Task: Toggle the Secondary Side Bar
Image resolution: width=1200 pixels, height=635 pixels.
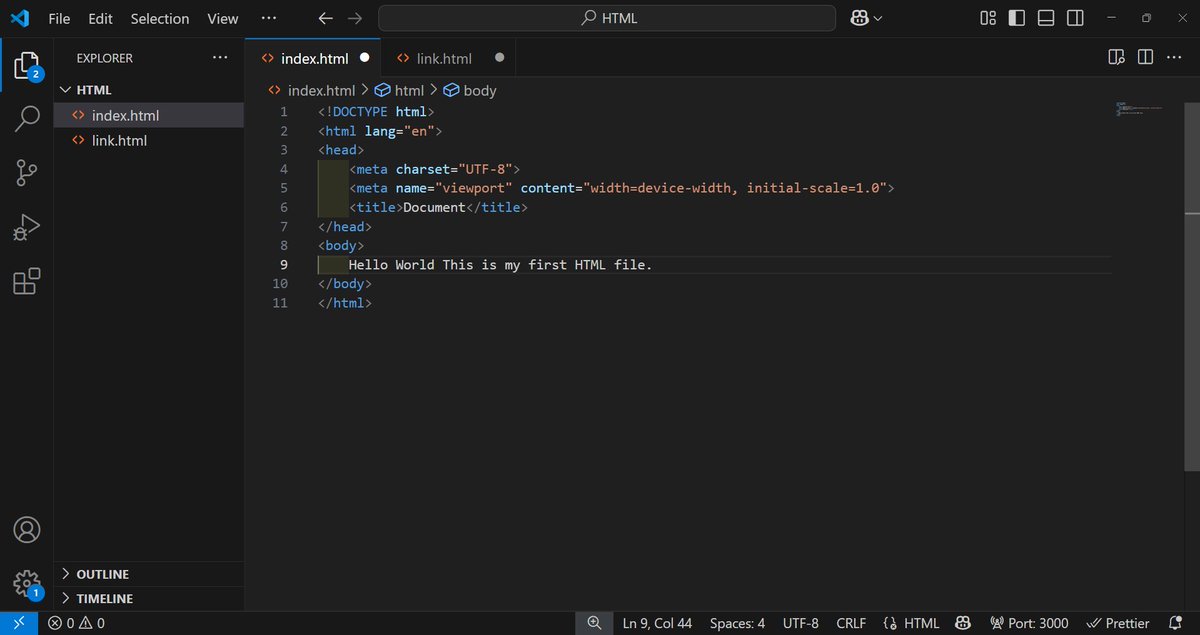Action: (x=1075, y=18)
